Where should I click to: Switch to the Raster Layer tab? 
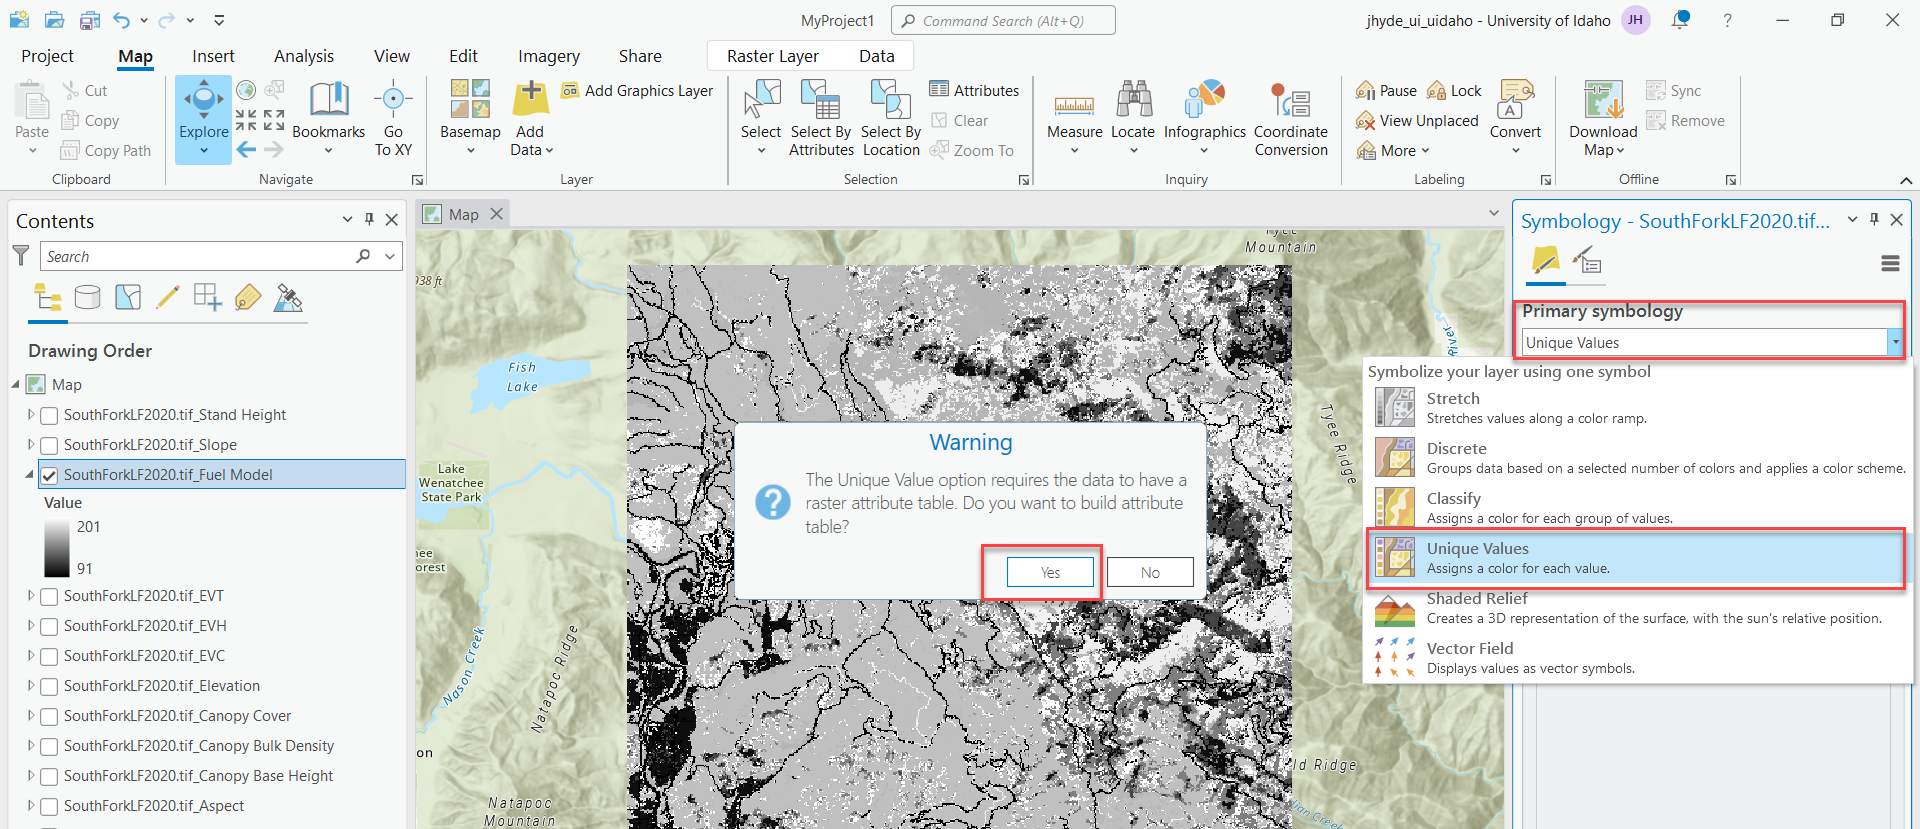772,56
